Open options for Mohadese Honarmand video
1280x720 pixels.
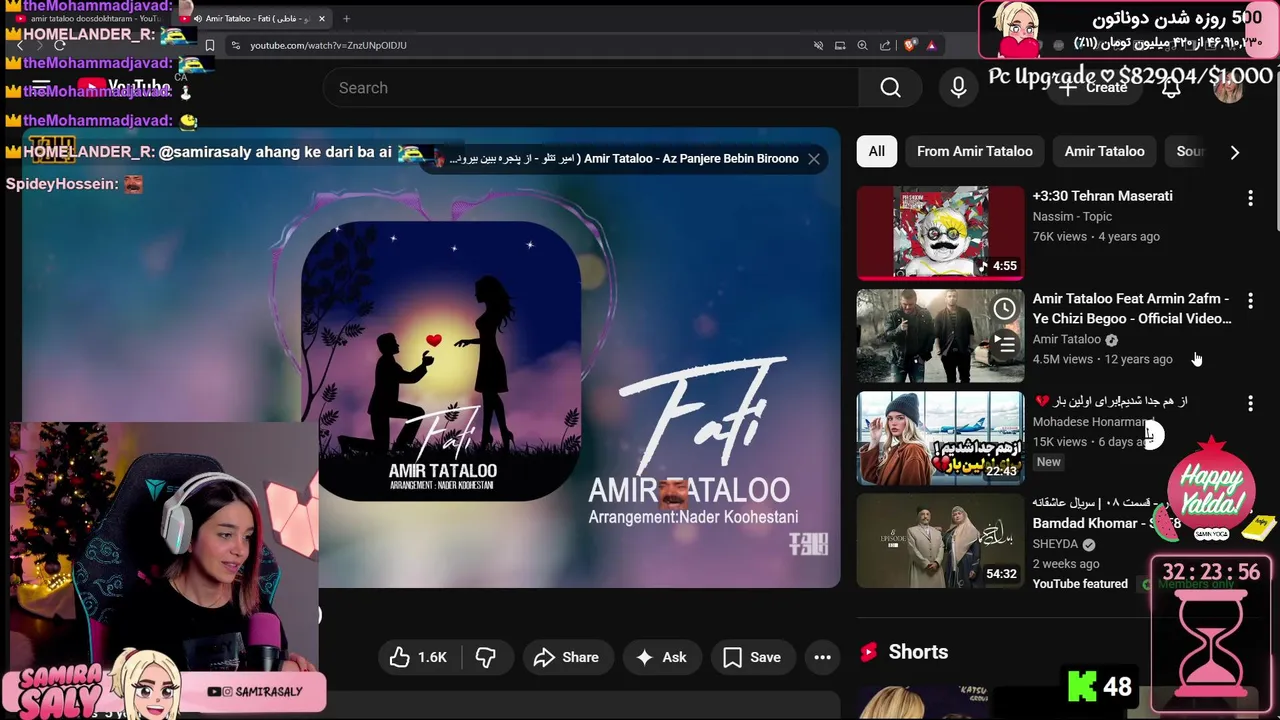click(x=1250, y=403)
